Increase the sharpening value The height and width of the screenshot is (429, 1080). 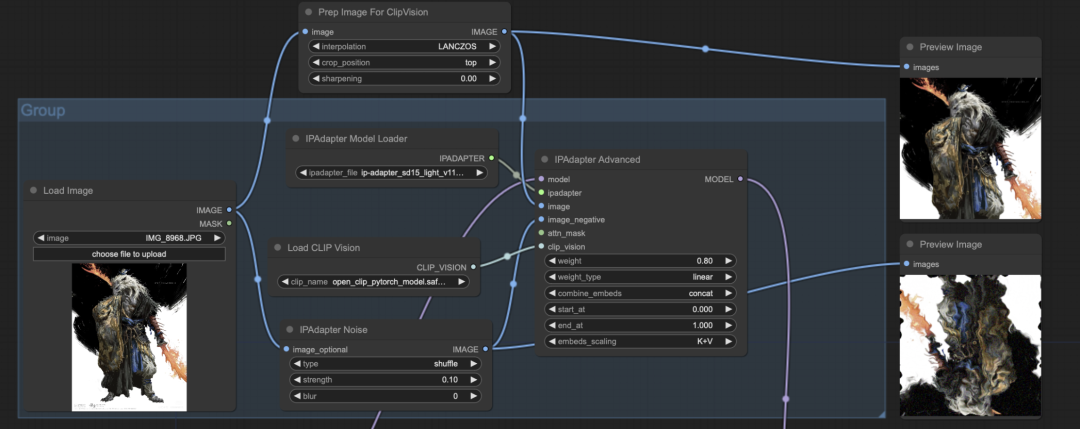[492, 79]
